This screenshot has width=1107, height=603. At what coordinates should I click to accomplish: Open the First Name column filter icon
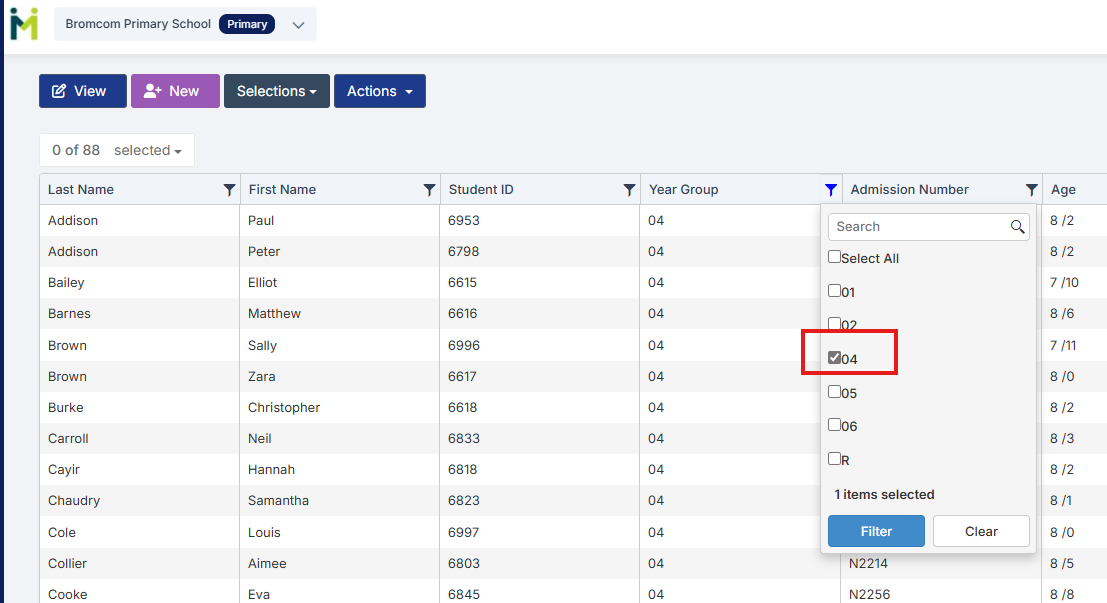pos(429,190)
